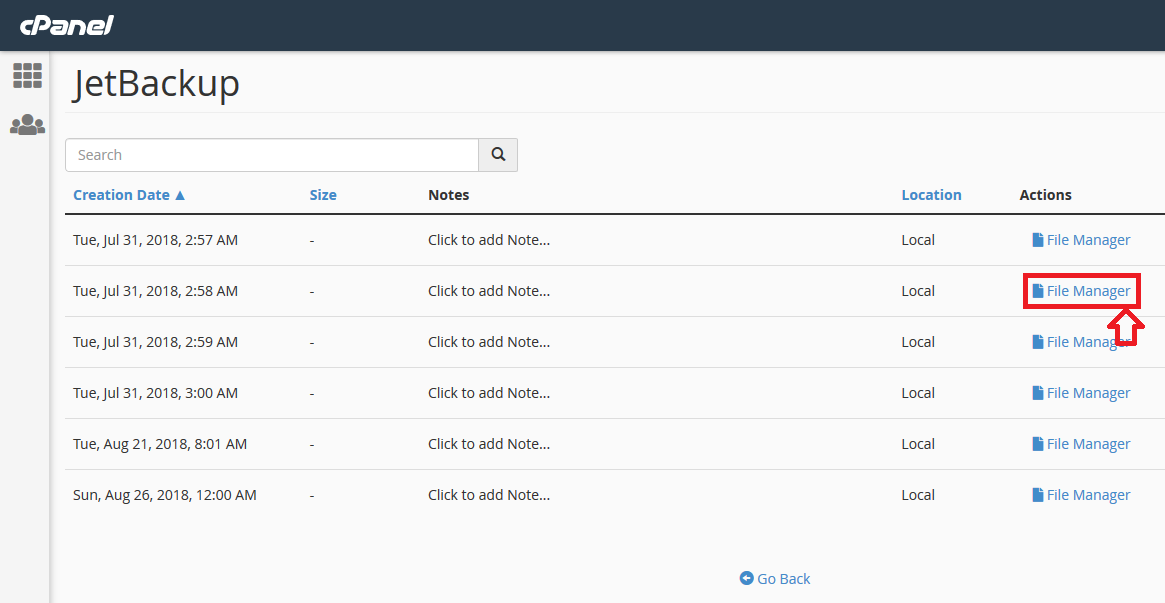Click the Go Back arrow icon
The width and height of the screenshot is (1165, 603).
pyautogui.click(x=746, y=578)
